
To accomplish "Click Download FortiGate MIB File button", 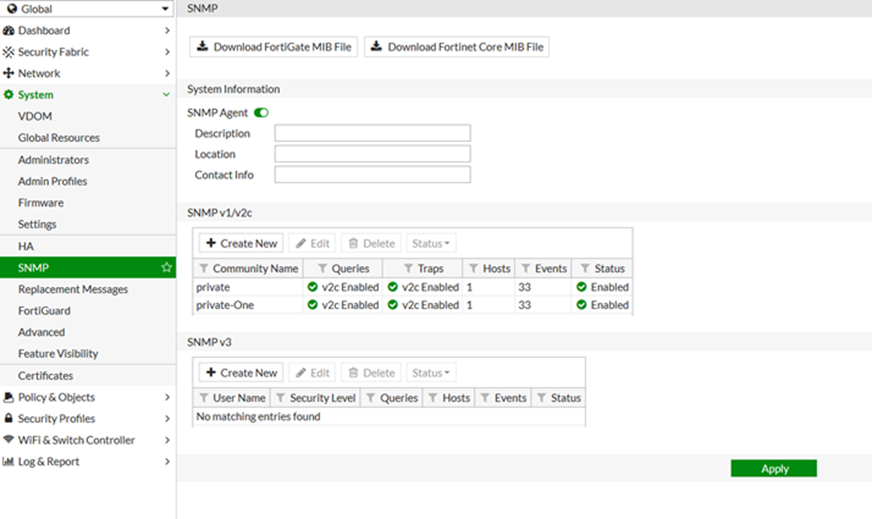I will pos(273,47).
